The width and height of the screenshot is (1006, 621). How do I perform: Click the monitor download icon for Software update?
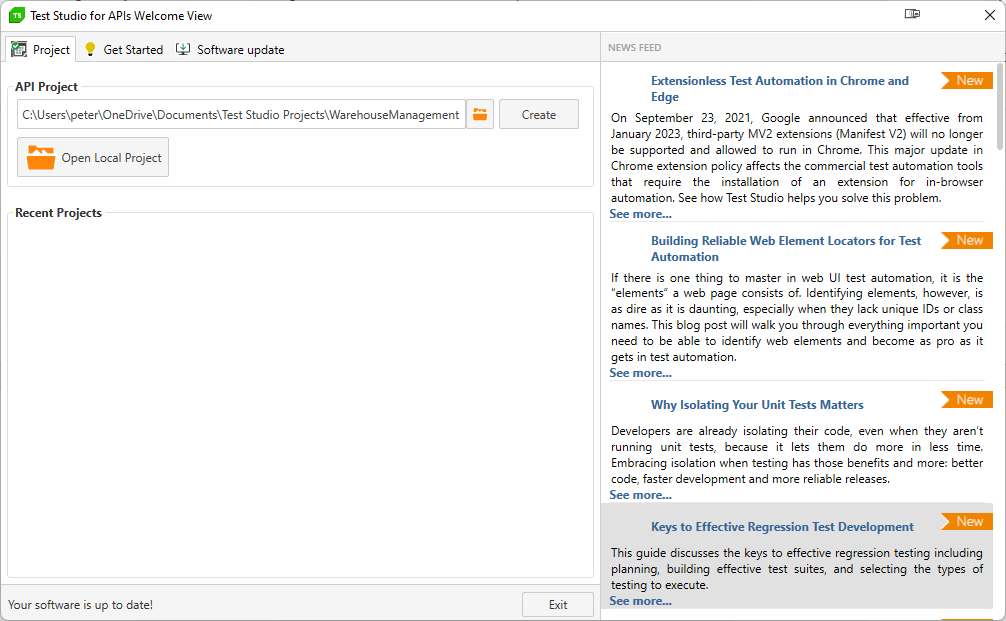pyautogui.click(x=183, y=49)
